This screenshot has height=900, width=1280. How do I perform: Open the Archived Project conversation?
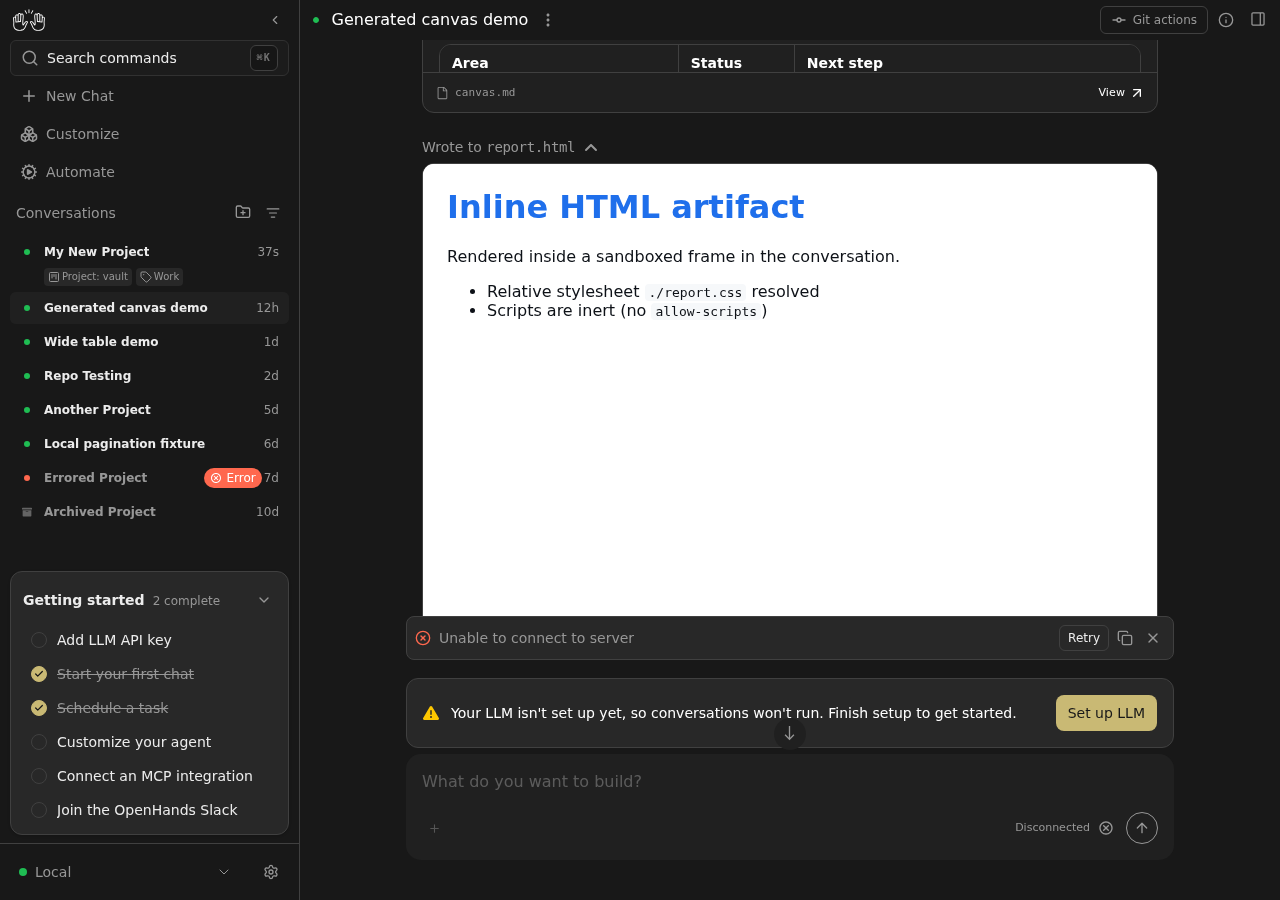pos(149,512)
